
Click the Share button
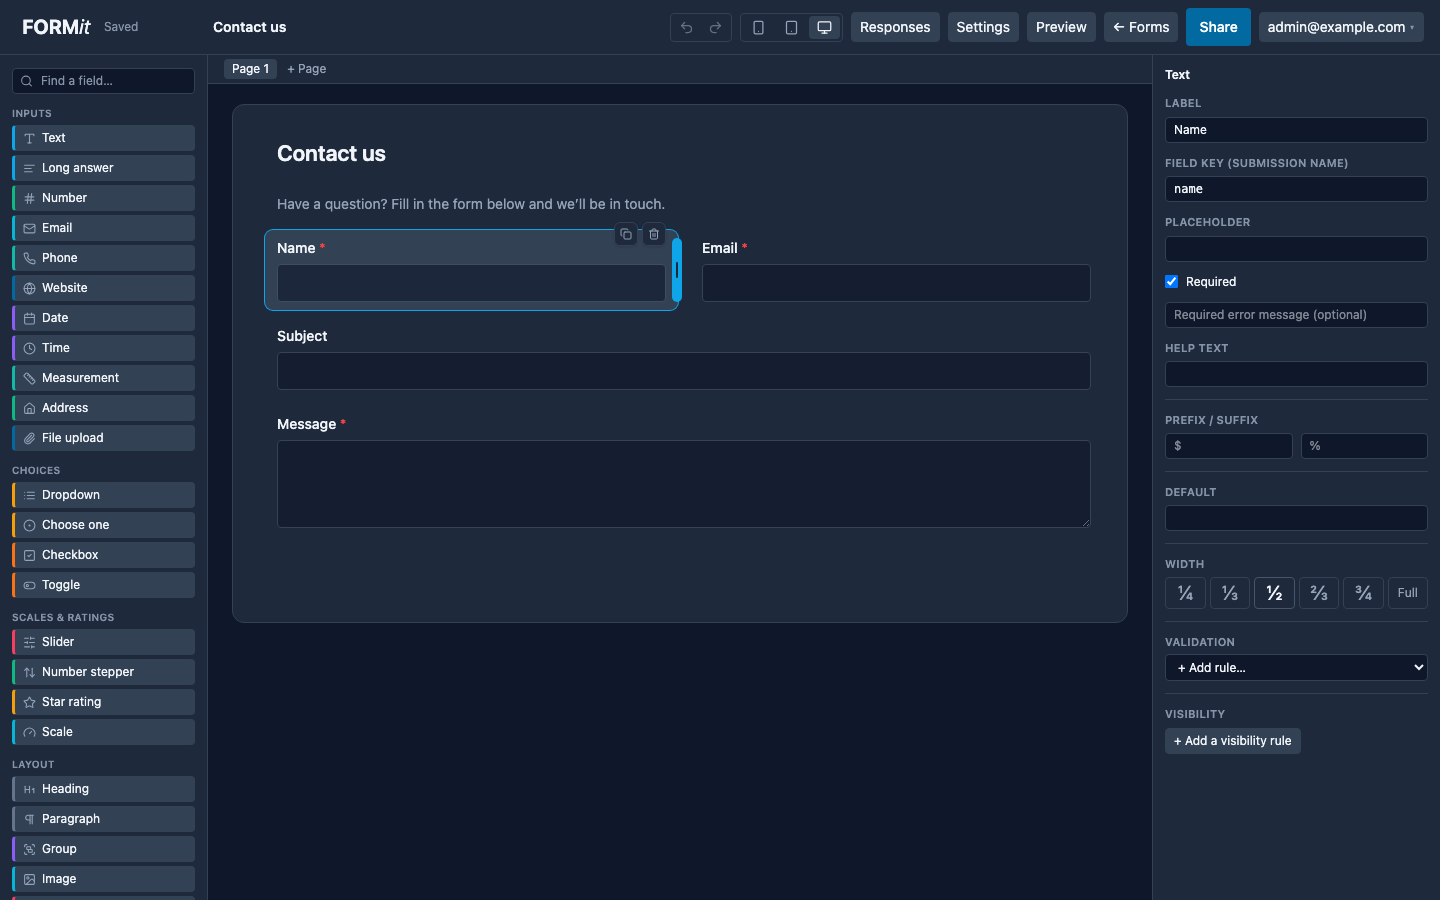click(1218, 27)
